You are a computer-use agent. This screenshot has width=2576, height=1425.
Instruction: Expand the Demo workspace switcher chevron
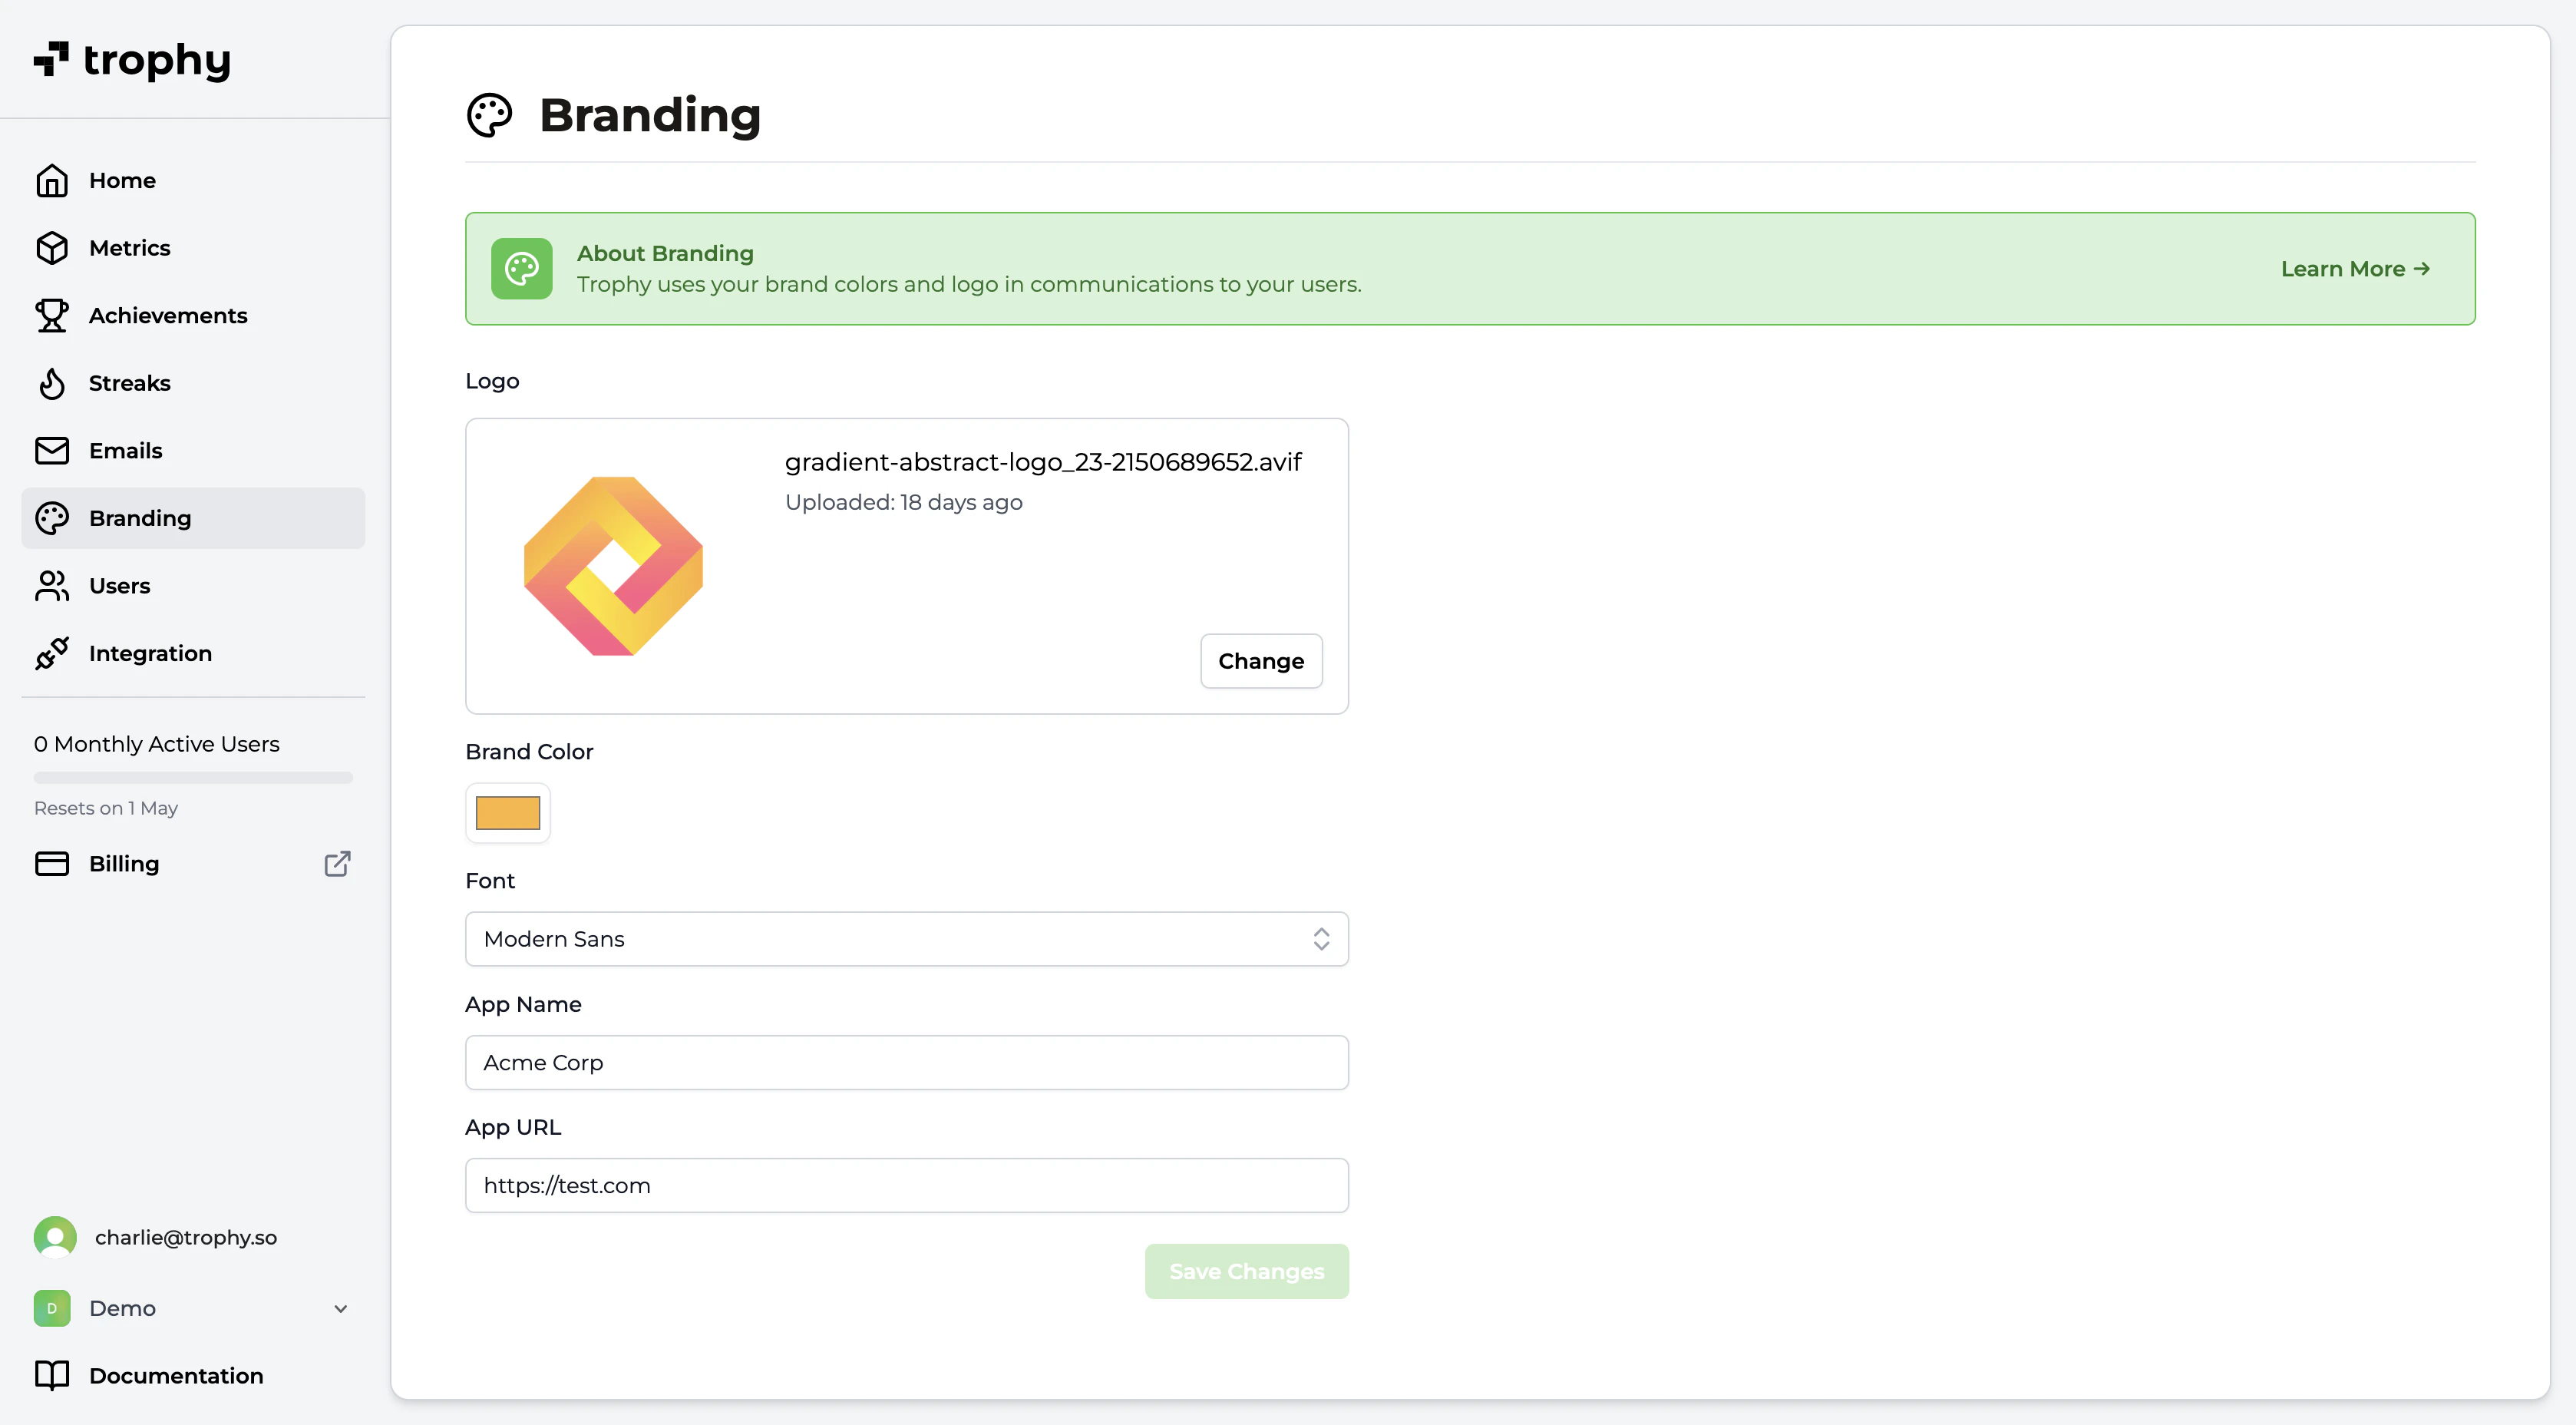tap(340, 1309)
